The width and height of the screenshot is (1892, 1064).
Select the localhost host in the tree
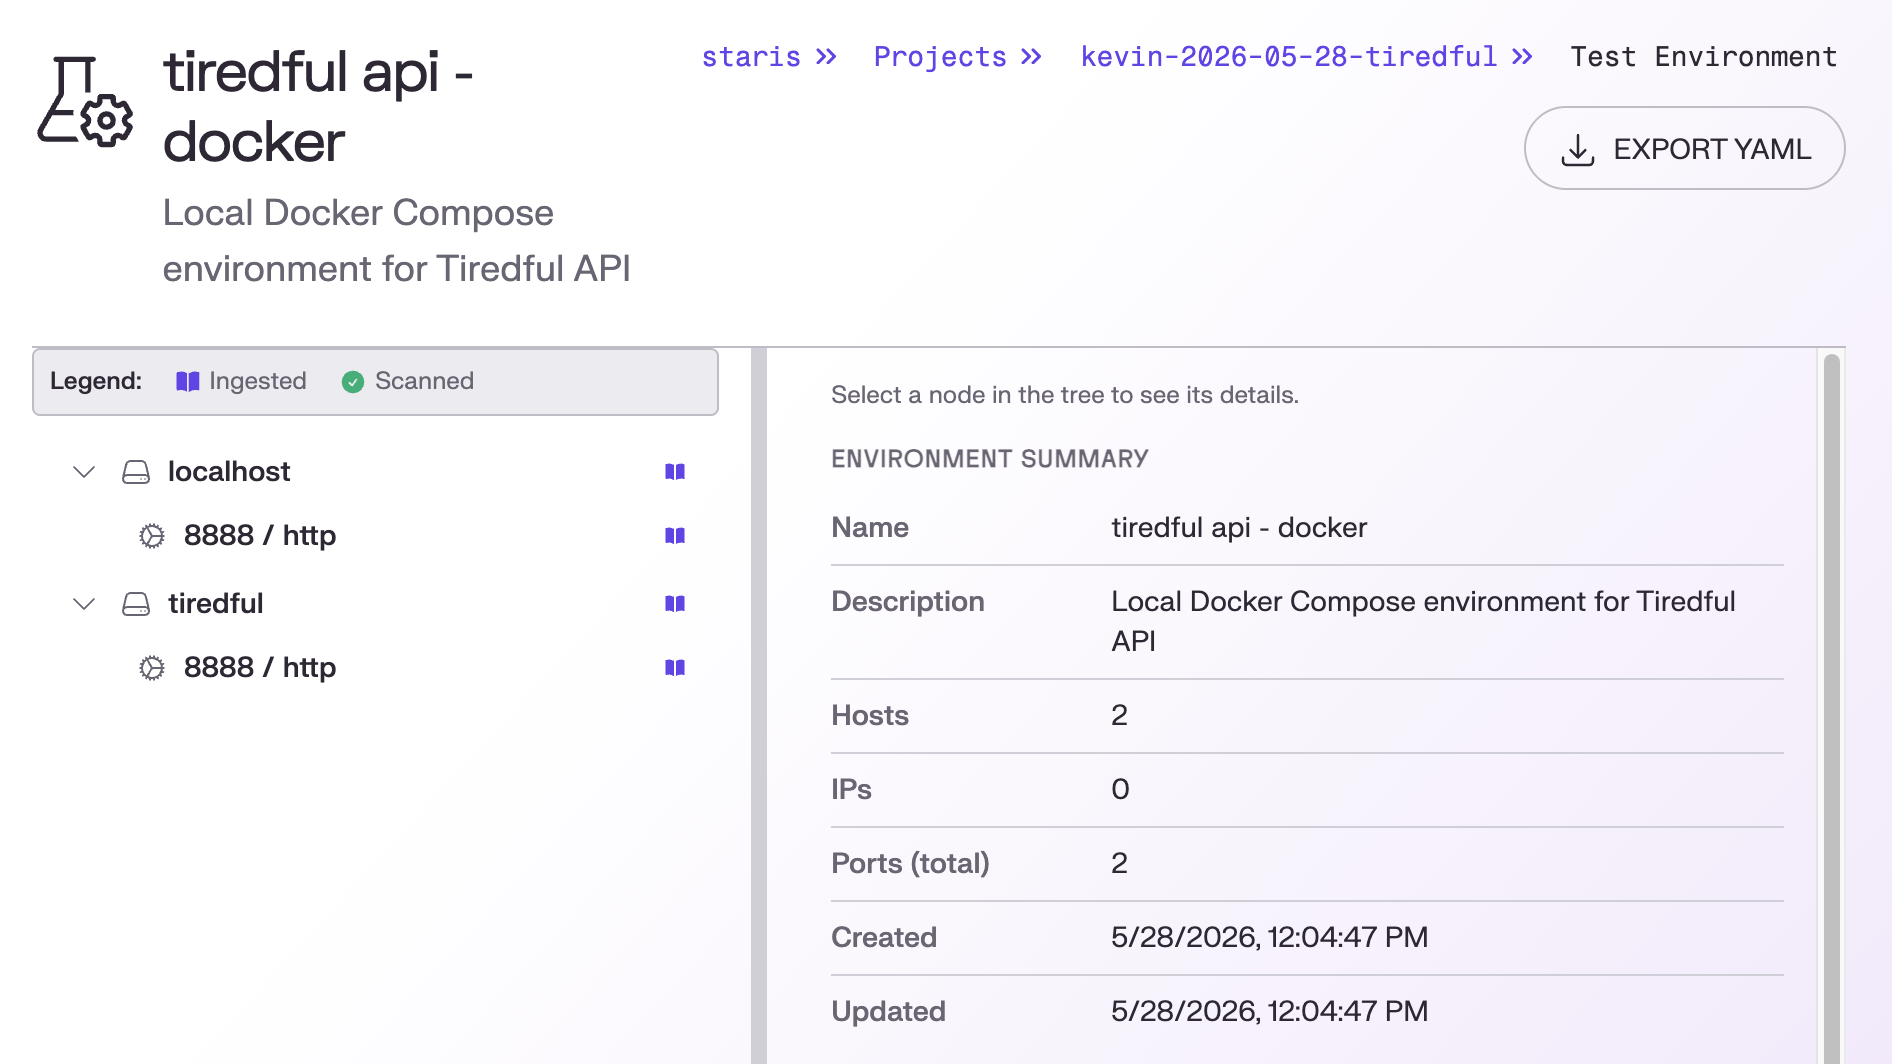tap(229, 472)
